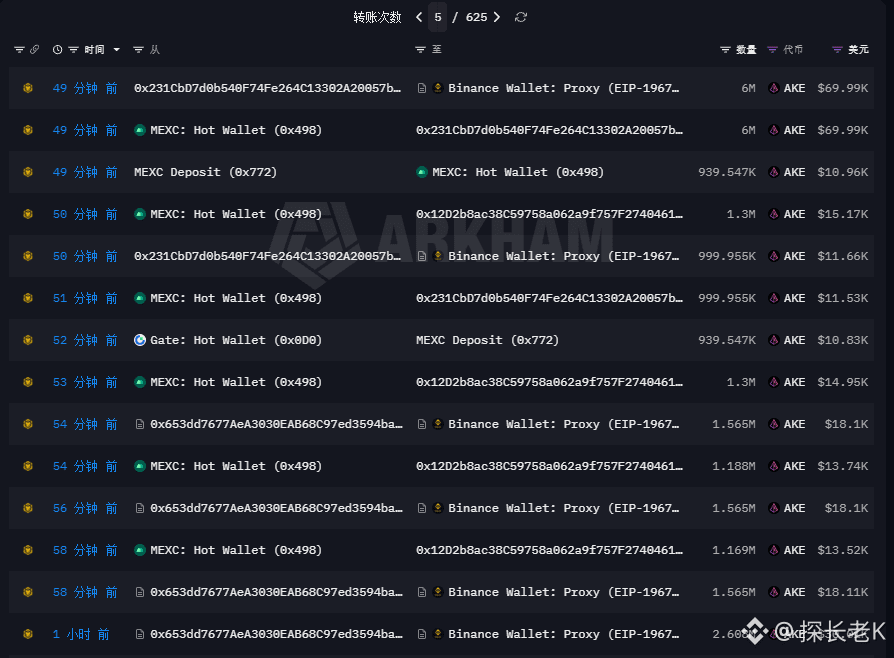Click BNB chain icon in 53 分钟 row

coord(27,382)
